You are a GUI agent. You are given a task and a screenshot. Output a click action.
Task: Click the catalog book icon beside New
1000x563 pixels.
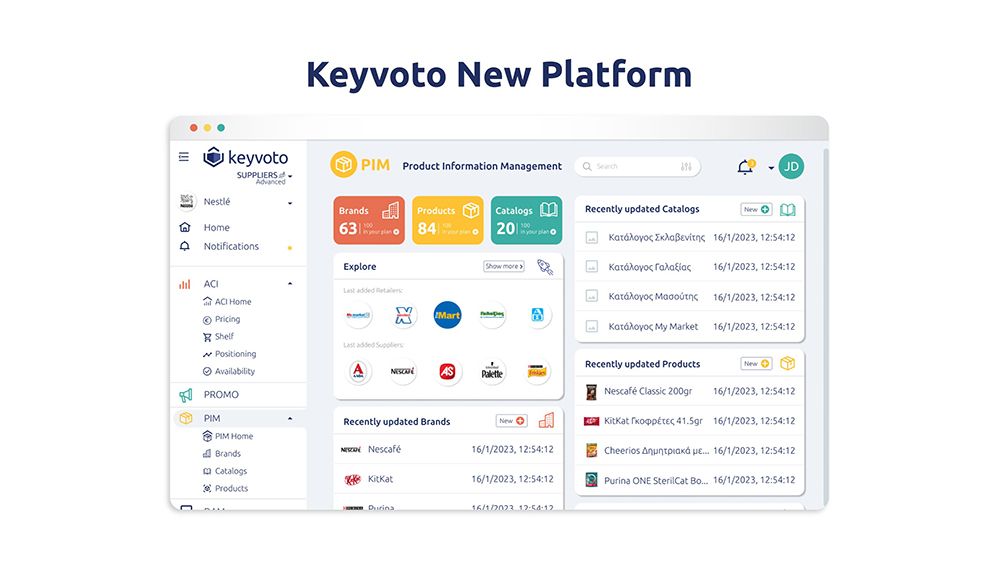tap(788, 210)
